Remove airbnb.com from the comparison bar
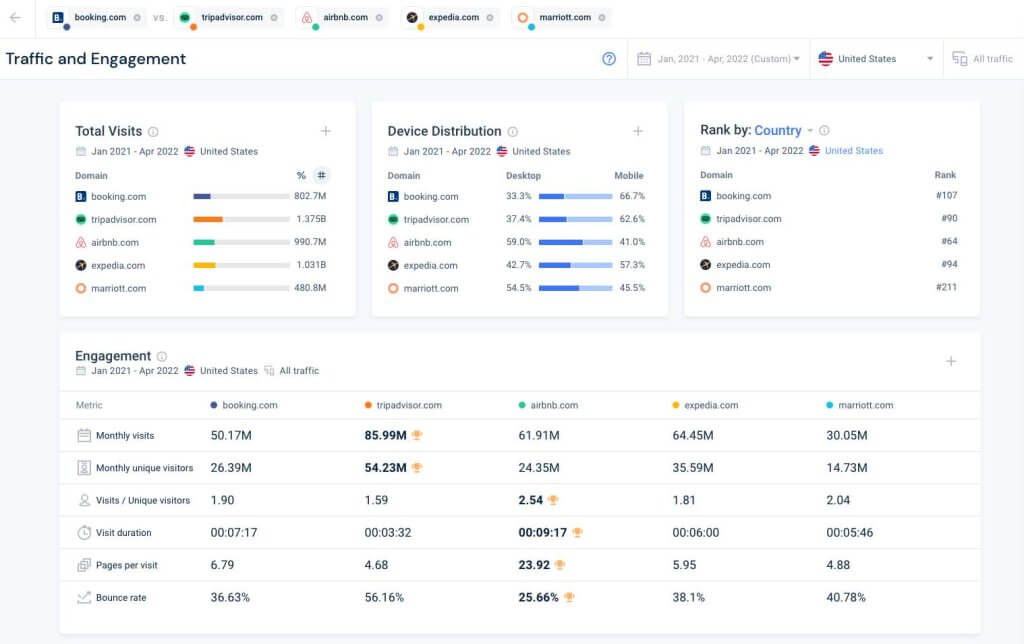 tap(379, 18)
